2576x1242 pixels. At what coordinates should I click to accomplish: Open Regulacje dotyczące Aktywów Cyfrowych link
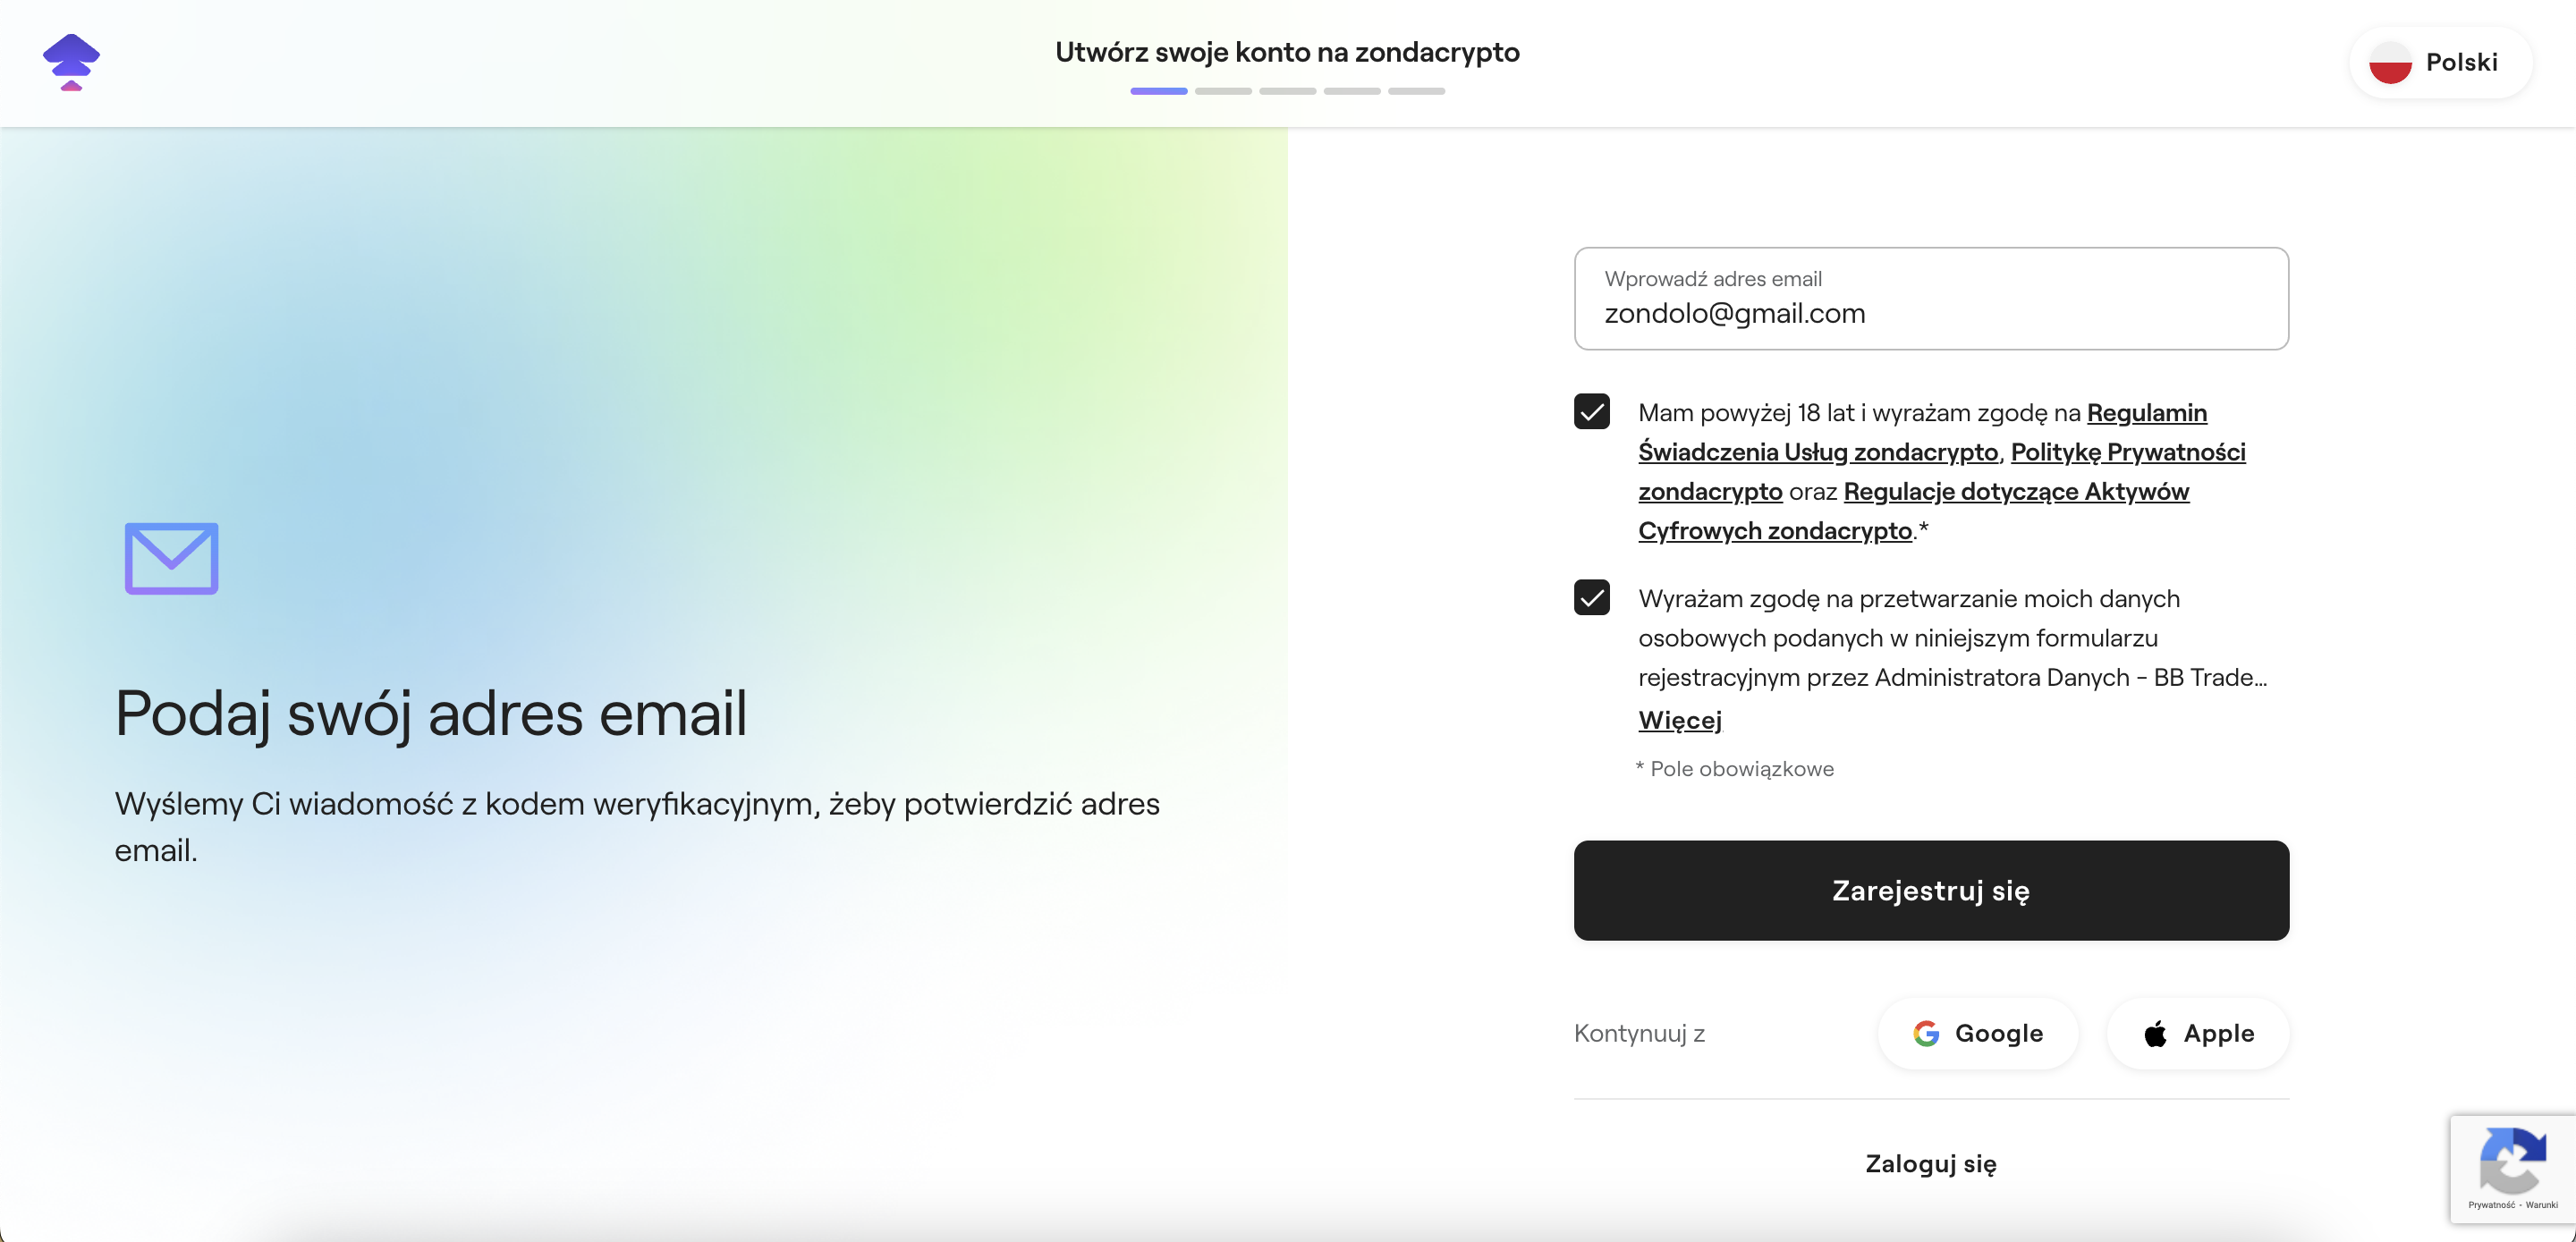(x=2015, y=492)
